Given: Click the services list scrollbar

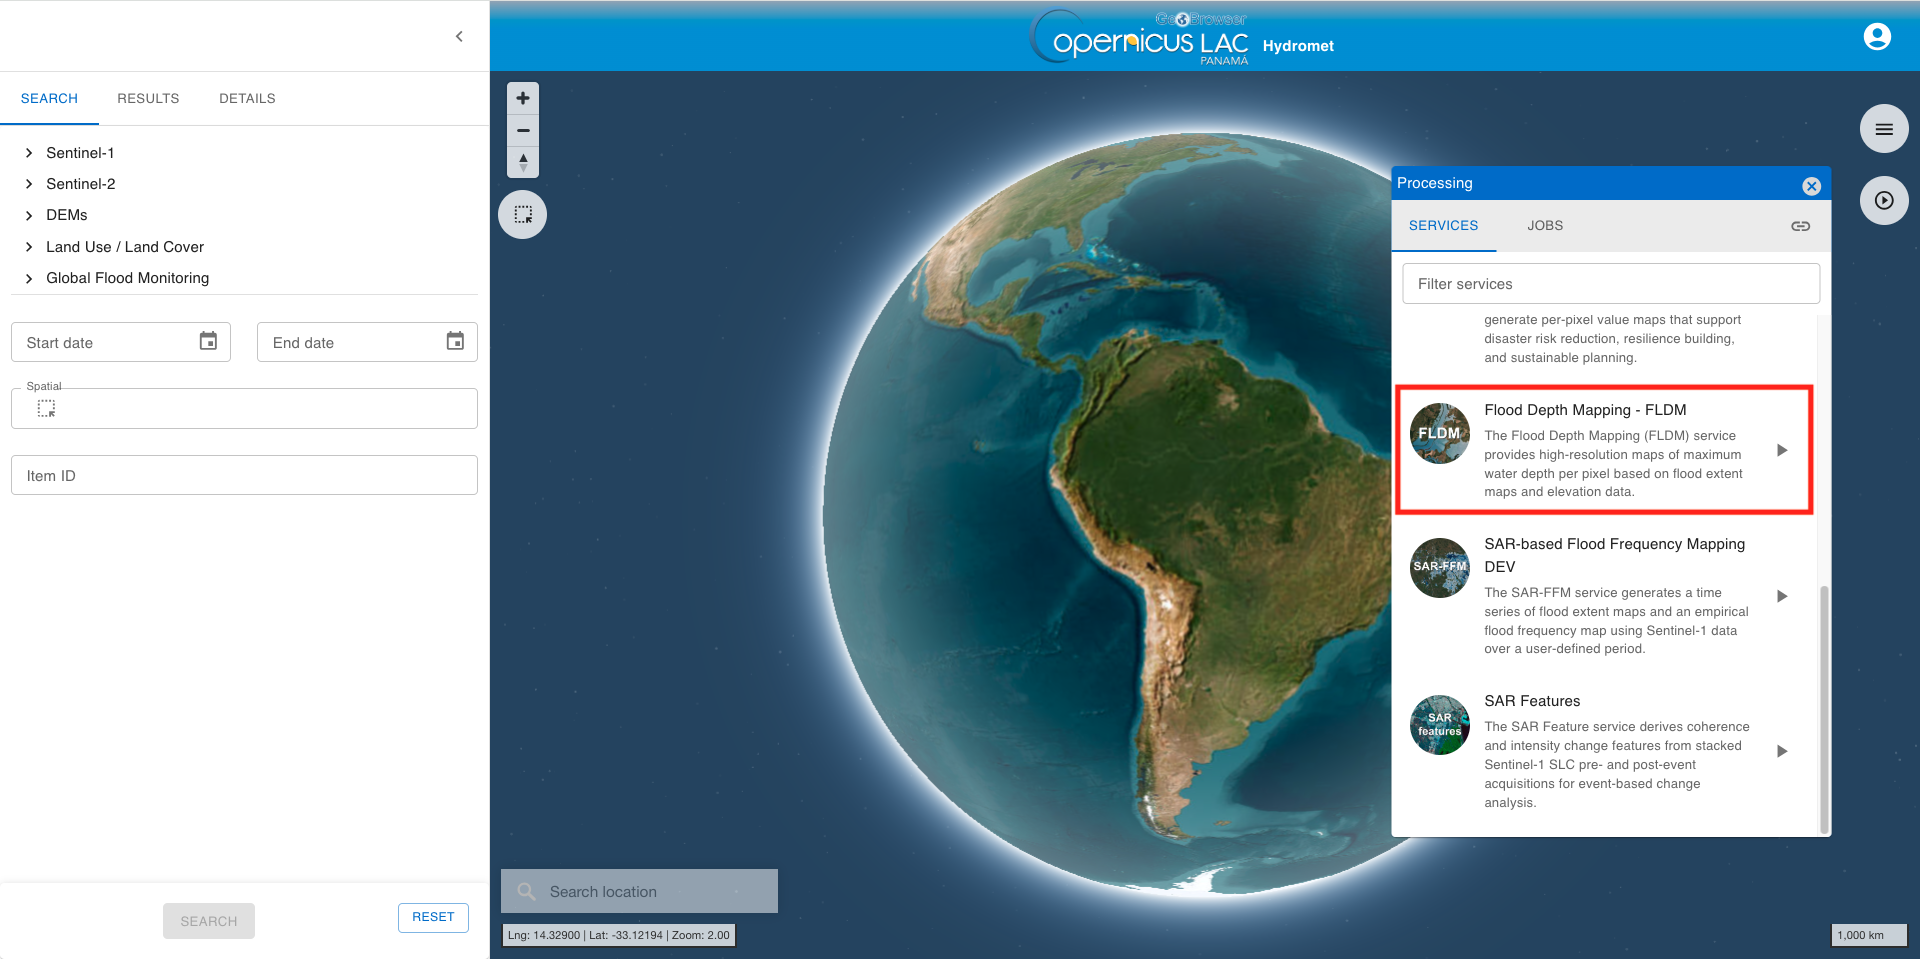Looking at the screenshot, I should (1824, 700).
